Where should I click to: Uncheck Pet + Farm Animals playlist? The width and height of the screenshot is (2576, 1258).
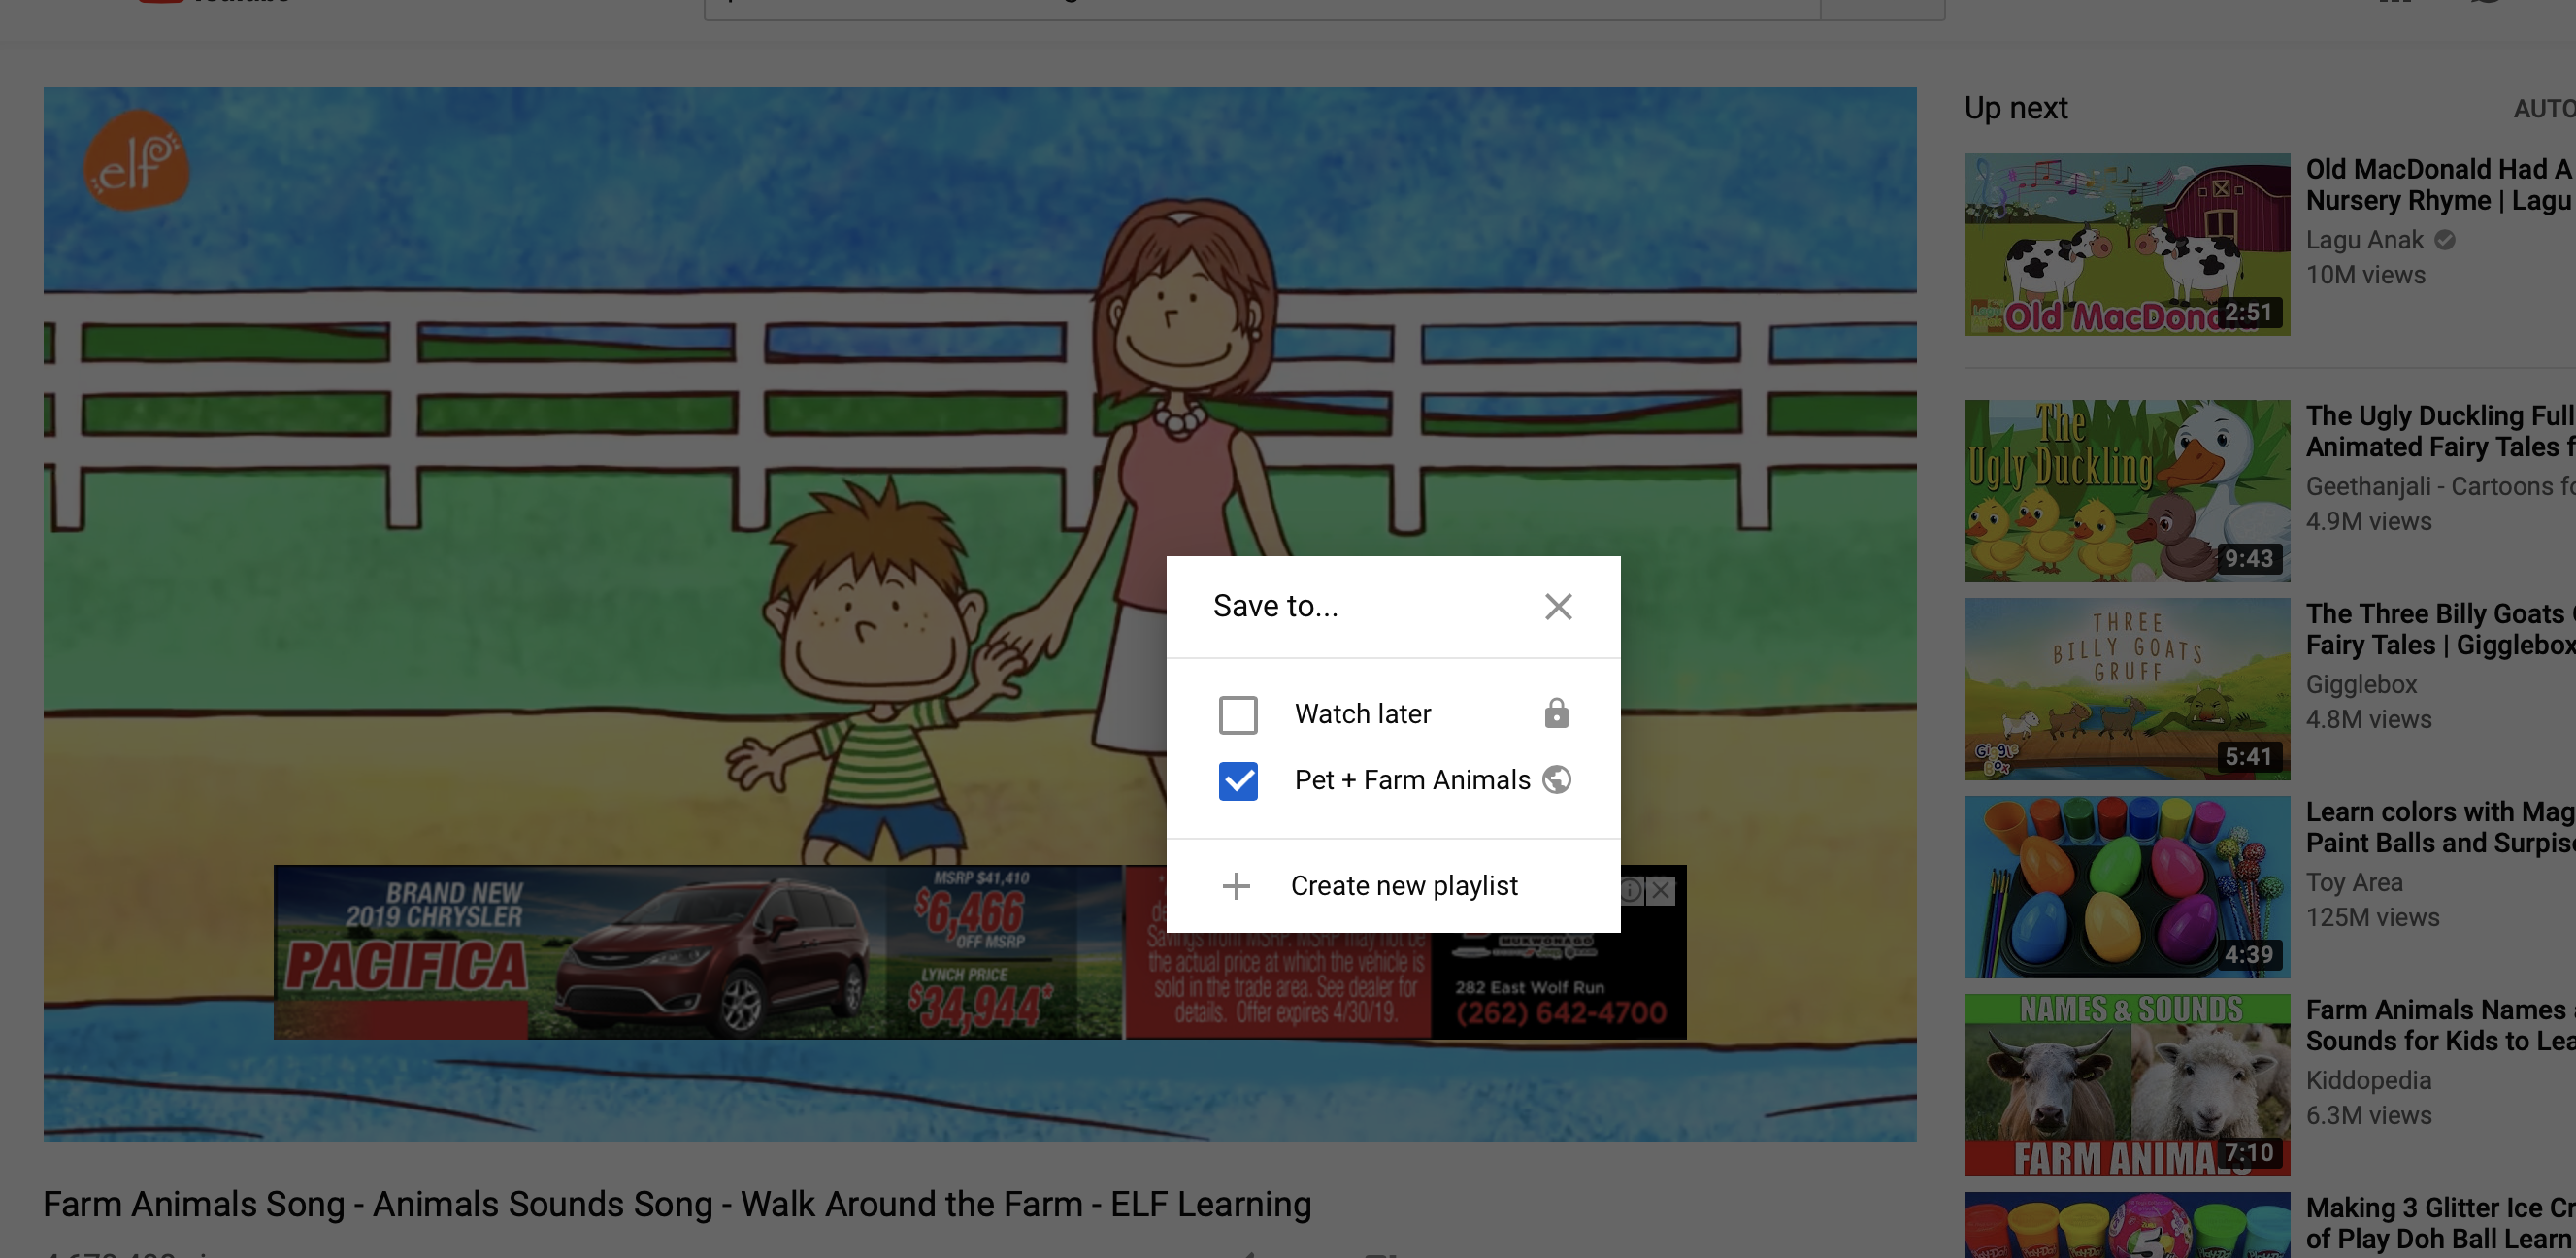pos(1237,781)
